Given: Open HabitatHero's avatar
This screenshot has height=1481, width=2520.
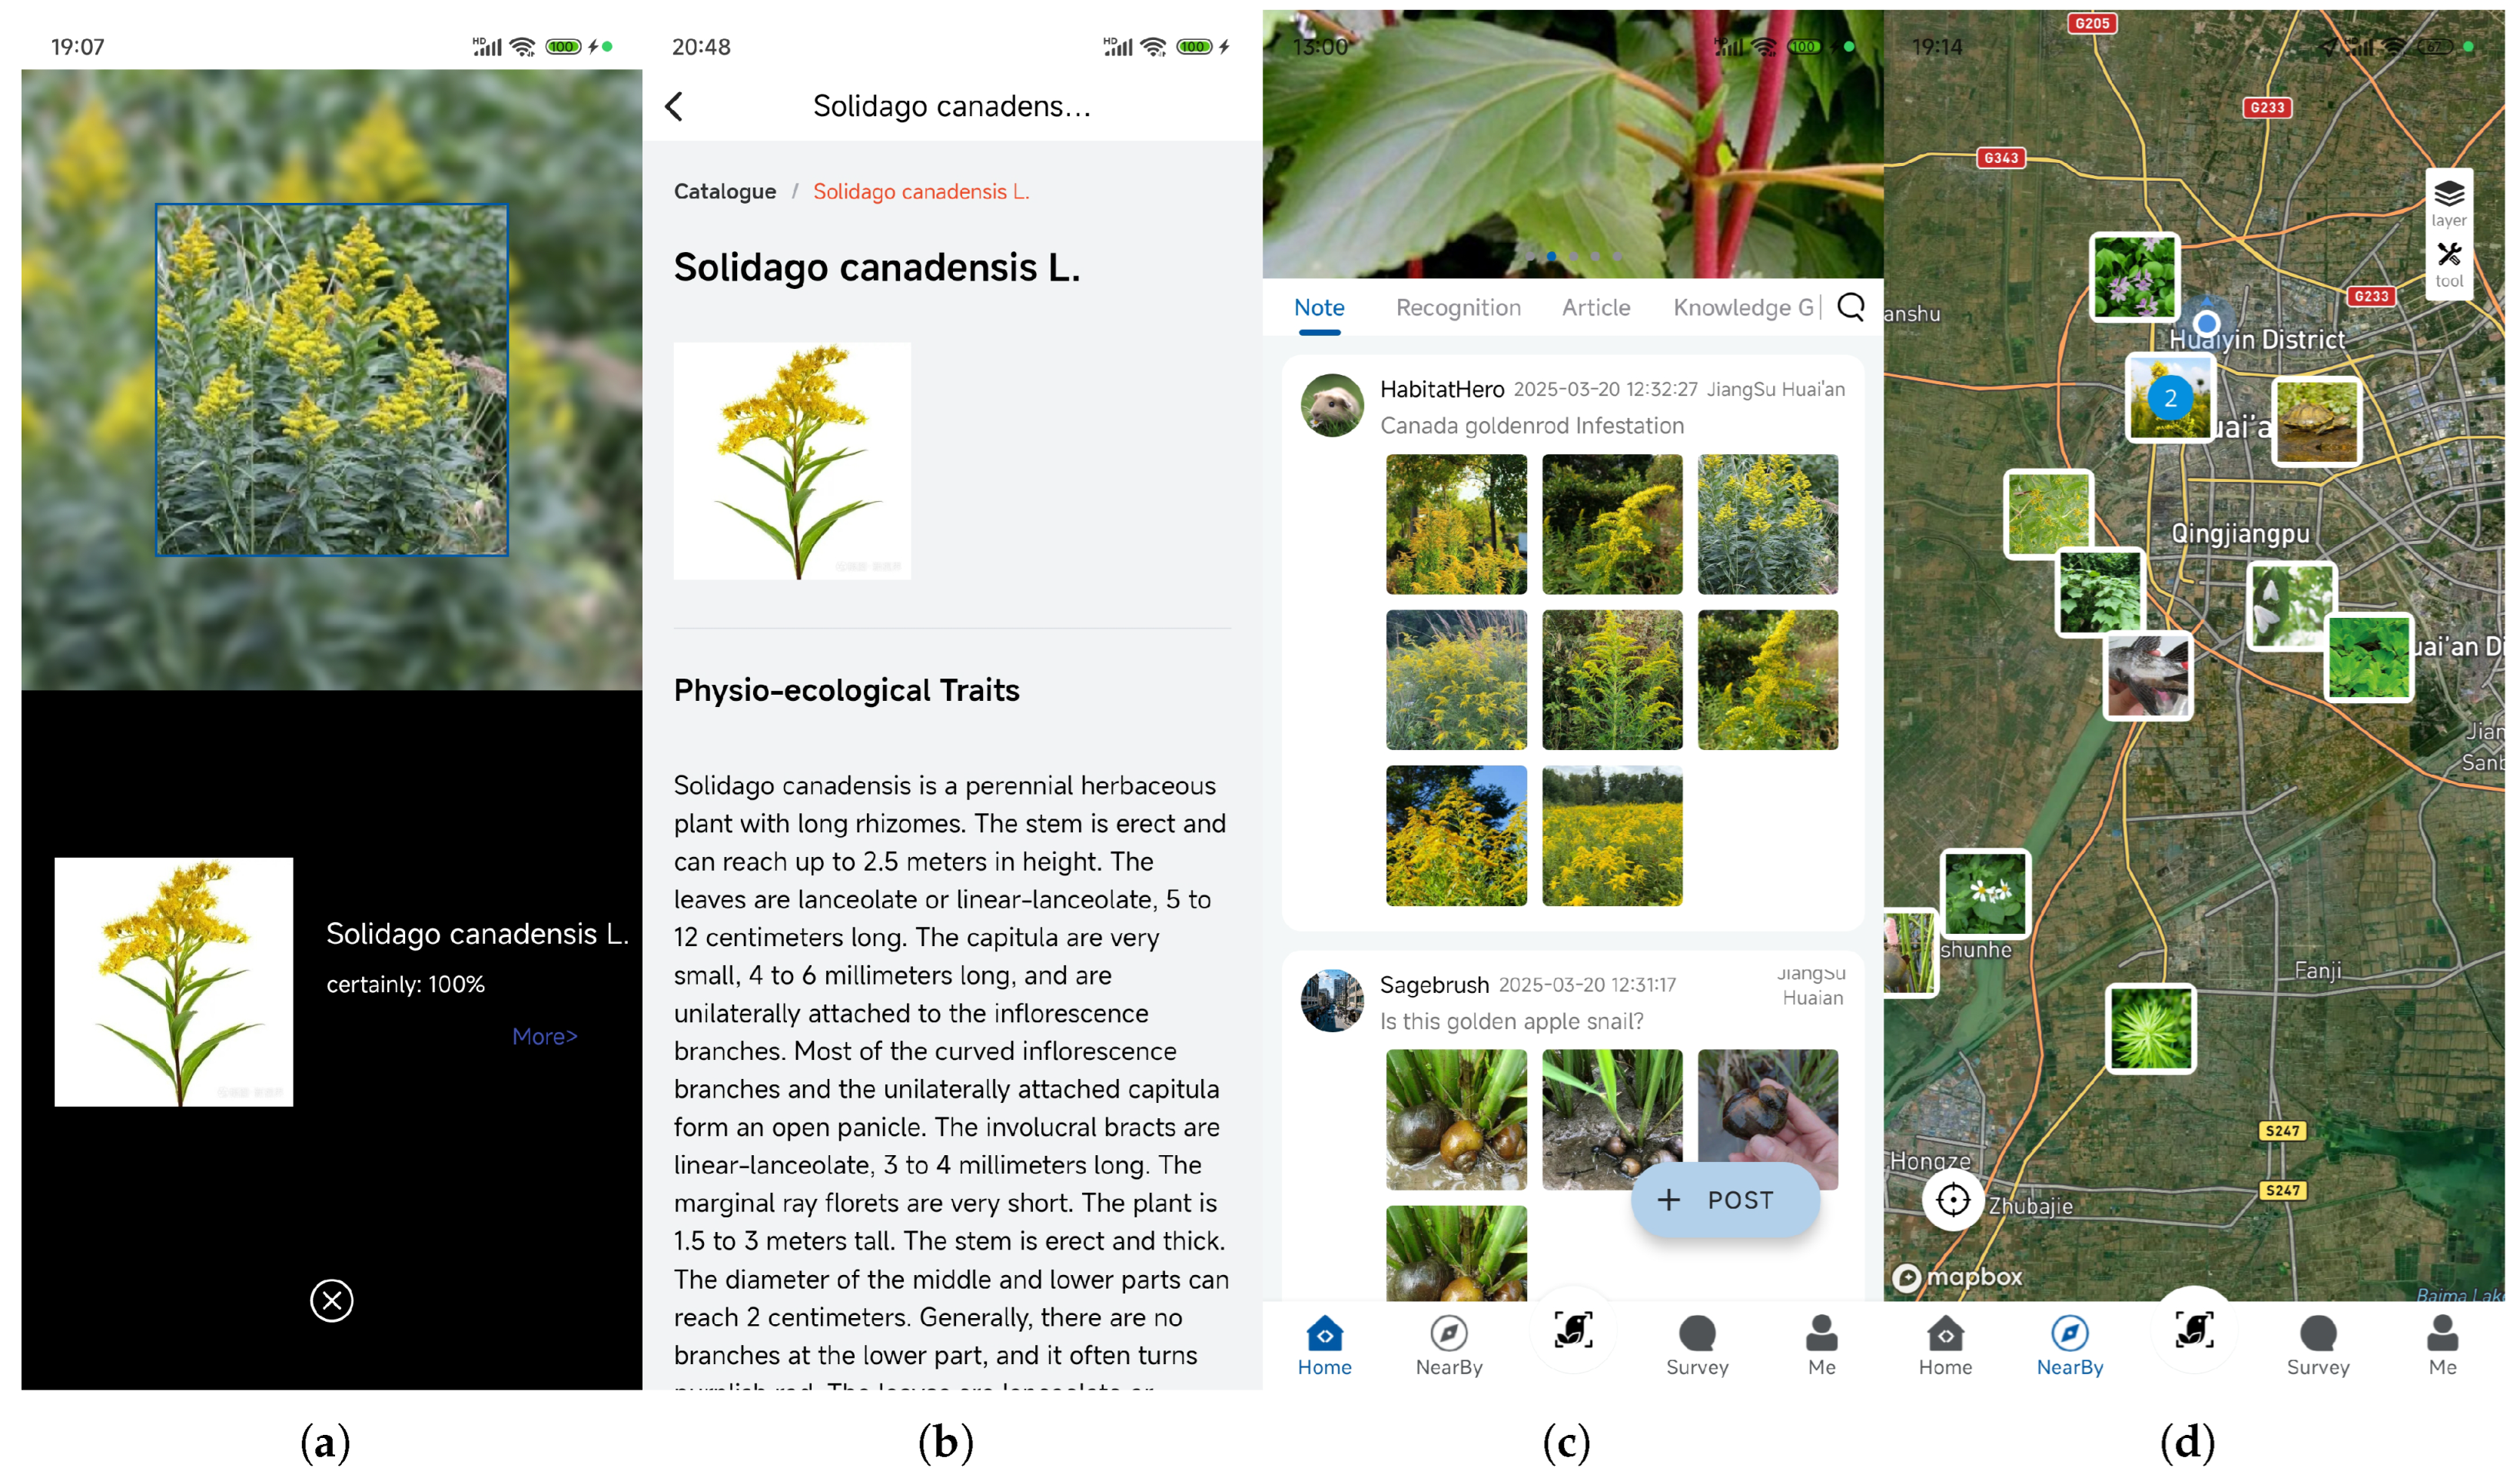Looking at the screenshot, I should click(x=1332, y=405).
